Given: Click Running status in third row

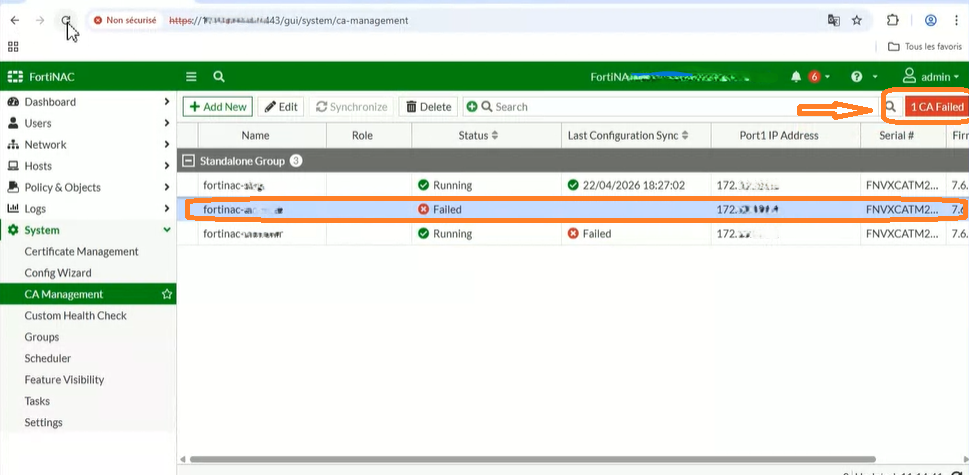Looking at the screenshot, I should 444,233.
